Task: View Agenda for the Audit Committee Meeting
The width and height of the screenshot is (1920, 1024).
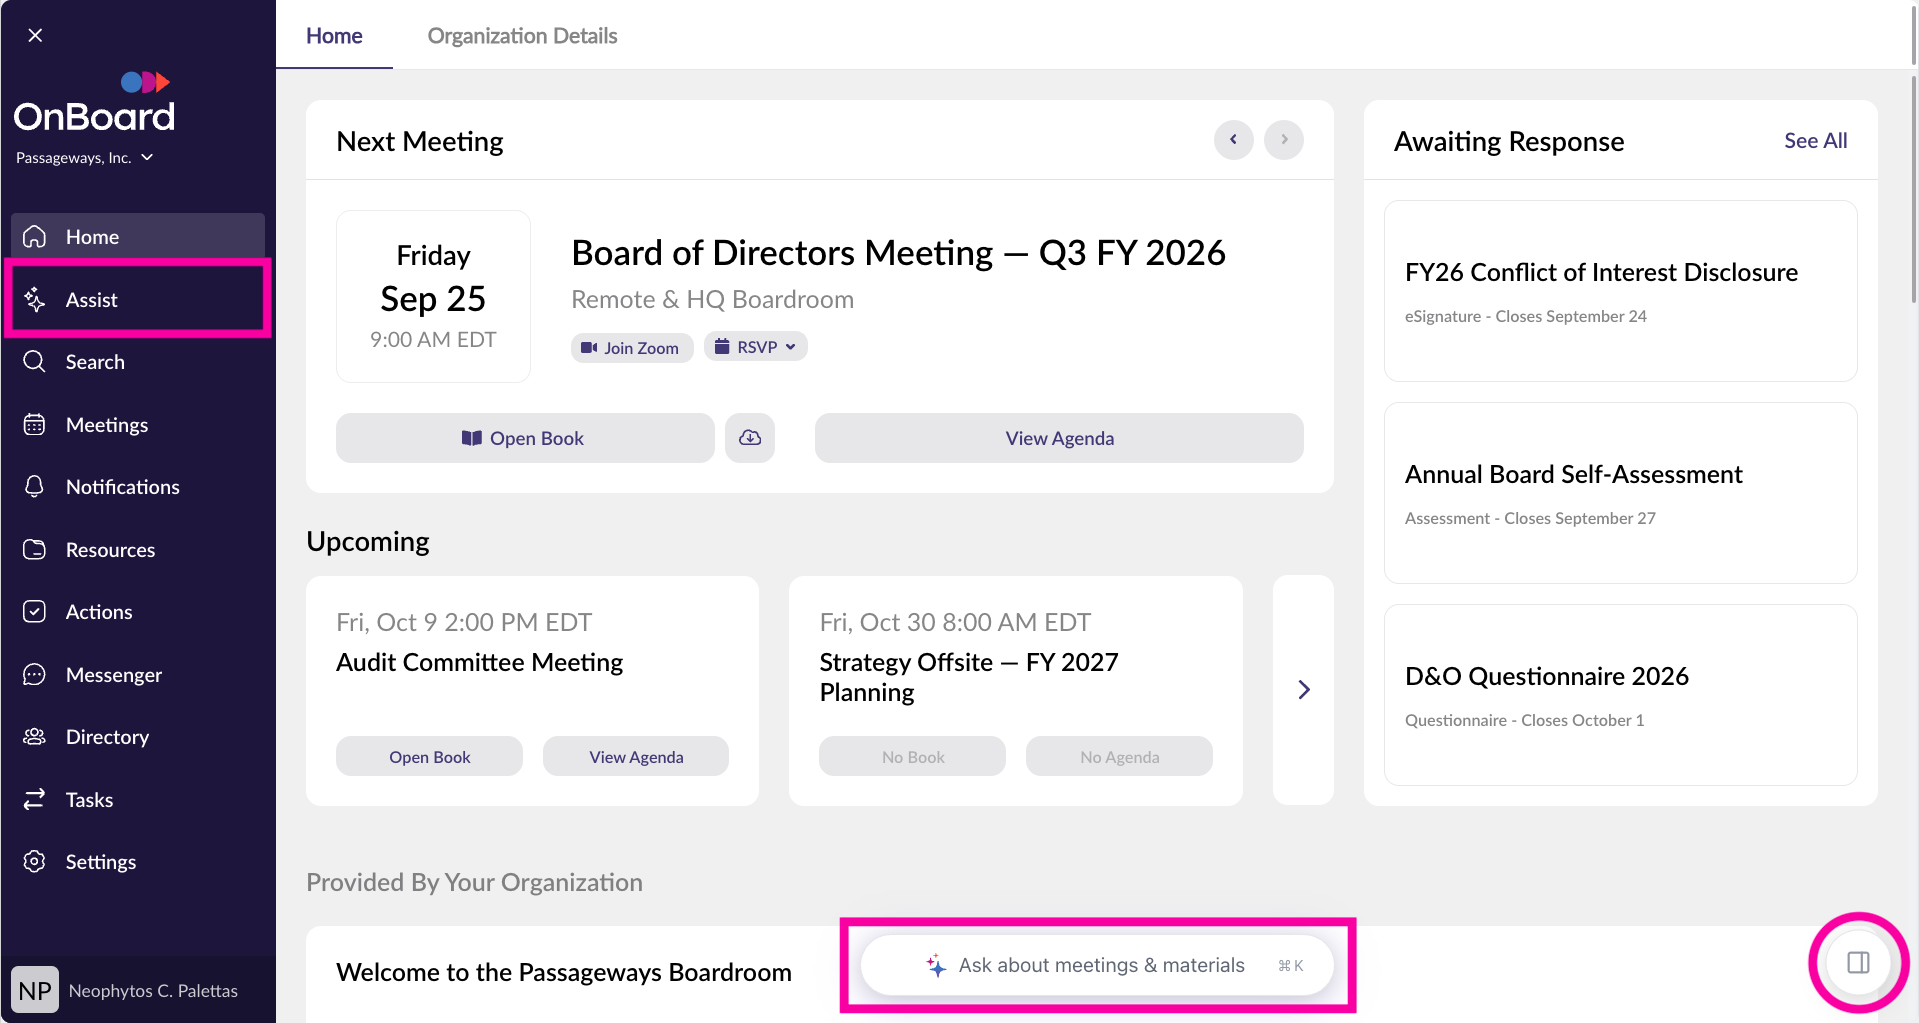Action: (636, 757)
